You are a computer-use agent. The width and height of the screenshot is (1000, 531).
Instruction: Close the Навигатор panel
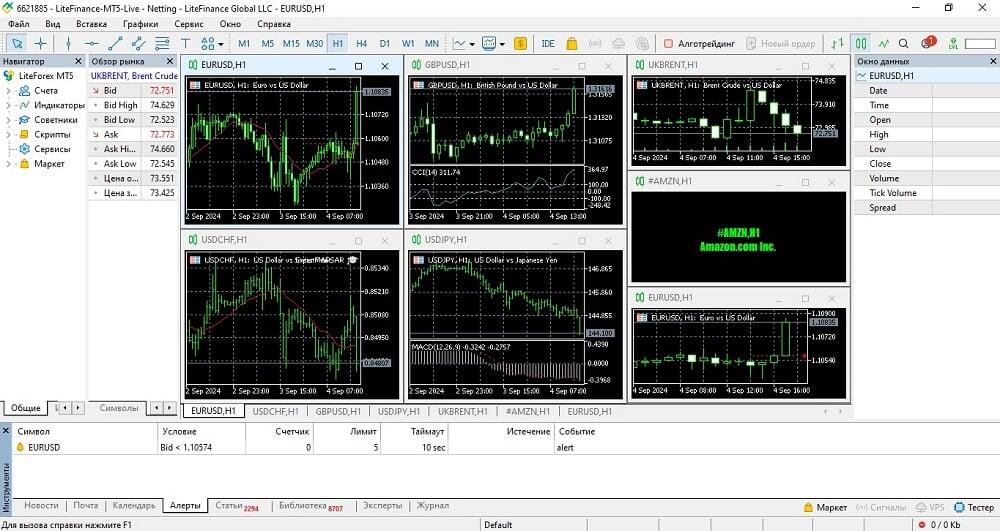click(78, 61)
